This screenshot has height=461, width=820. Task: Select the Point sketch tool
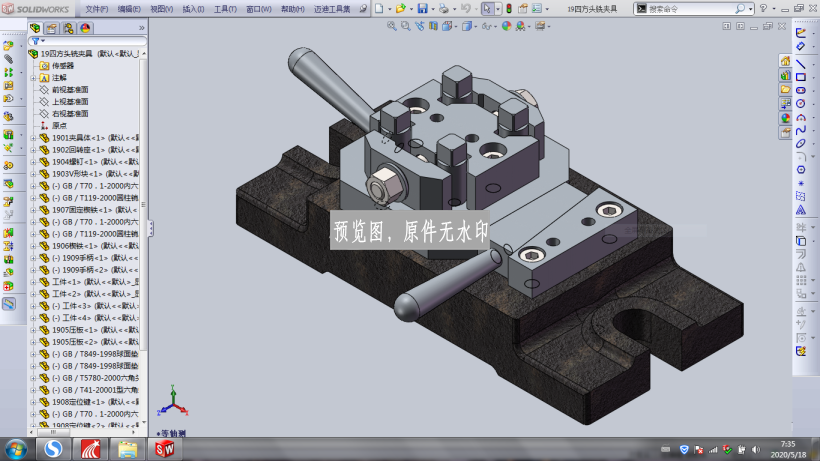pyautogui.click(x=801, y=183)
